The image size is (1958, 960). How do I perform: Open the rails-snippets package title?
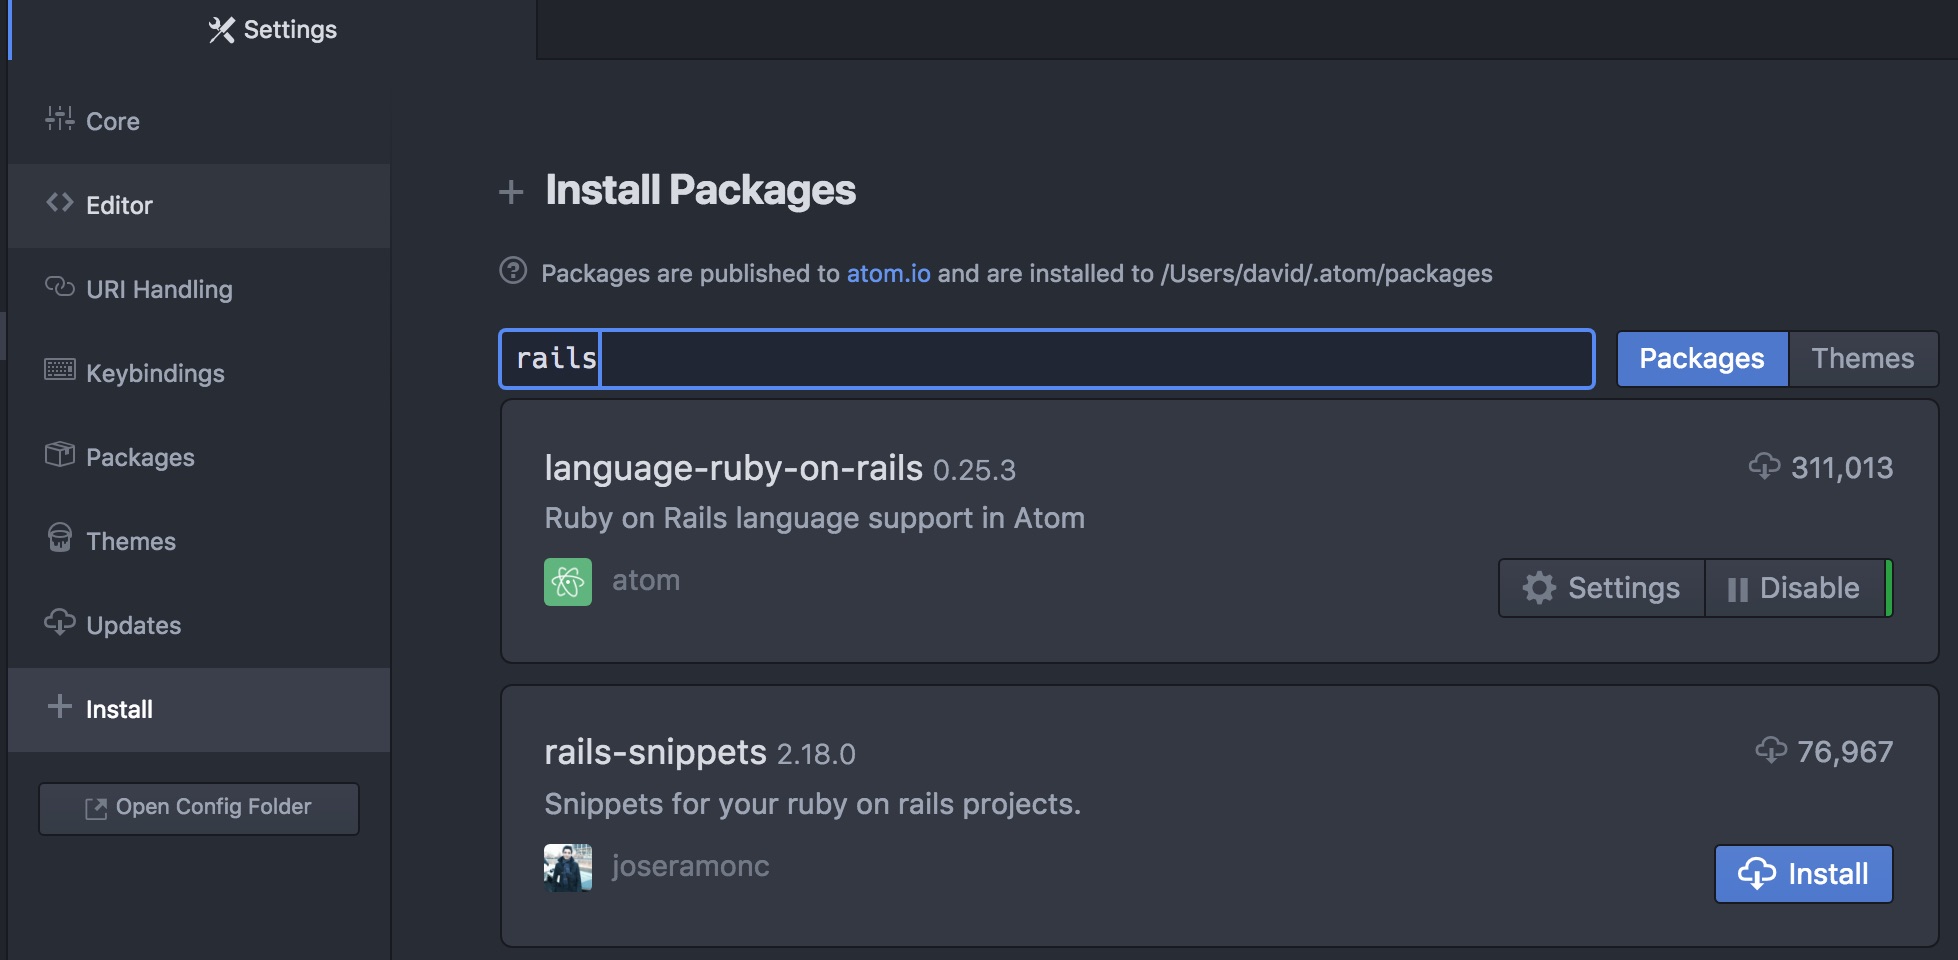(x=655, y=752)
